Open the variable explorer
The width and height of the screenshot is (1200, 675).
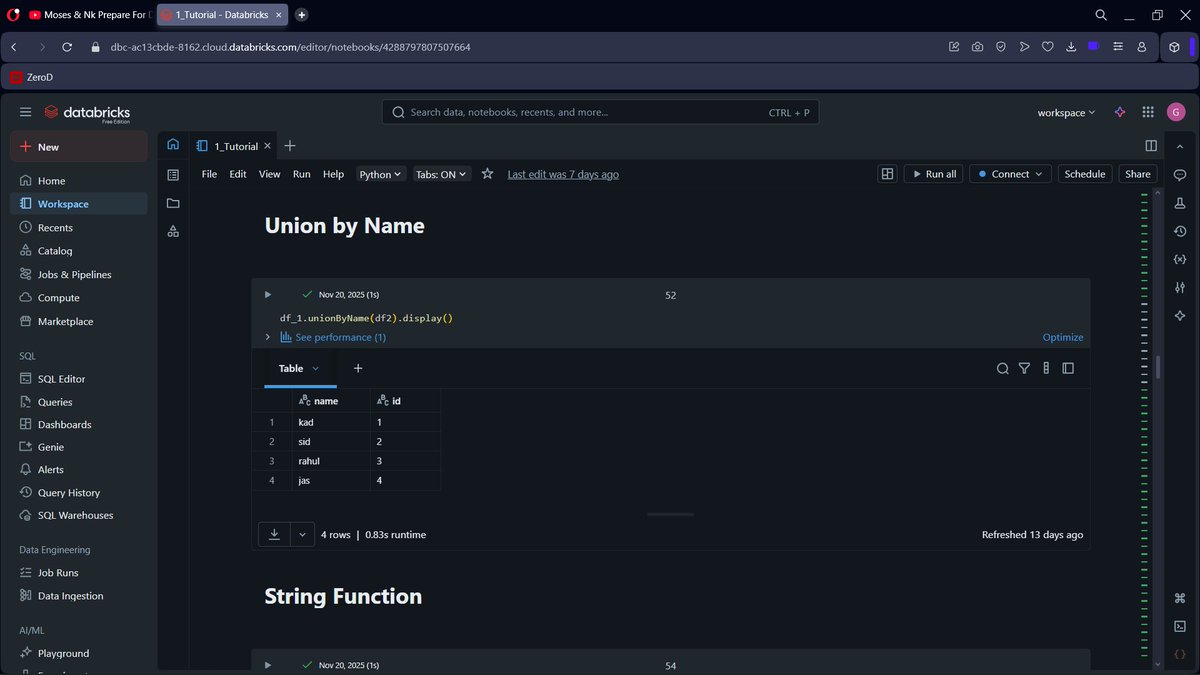[x=1180, y=259]
